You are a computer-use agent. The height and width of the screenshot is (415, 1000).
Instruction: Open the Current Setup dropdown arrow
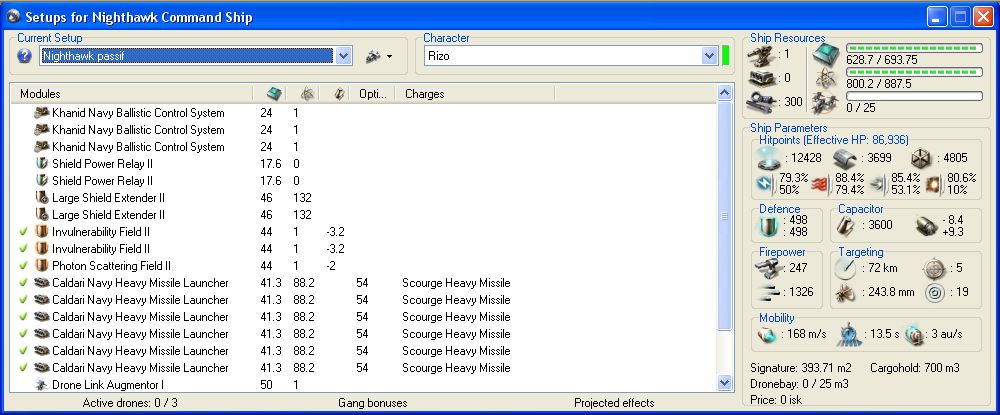pyautogui.click(x=343, y=56)
